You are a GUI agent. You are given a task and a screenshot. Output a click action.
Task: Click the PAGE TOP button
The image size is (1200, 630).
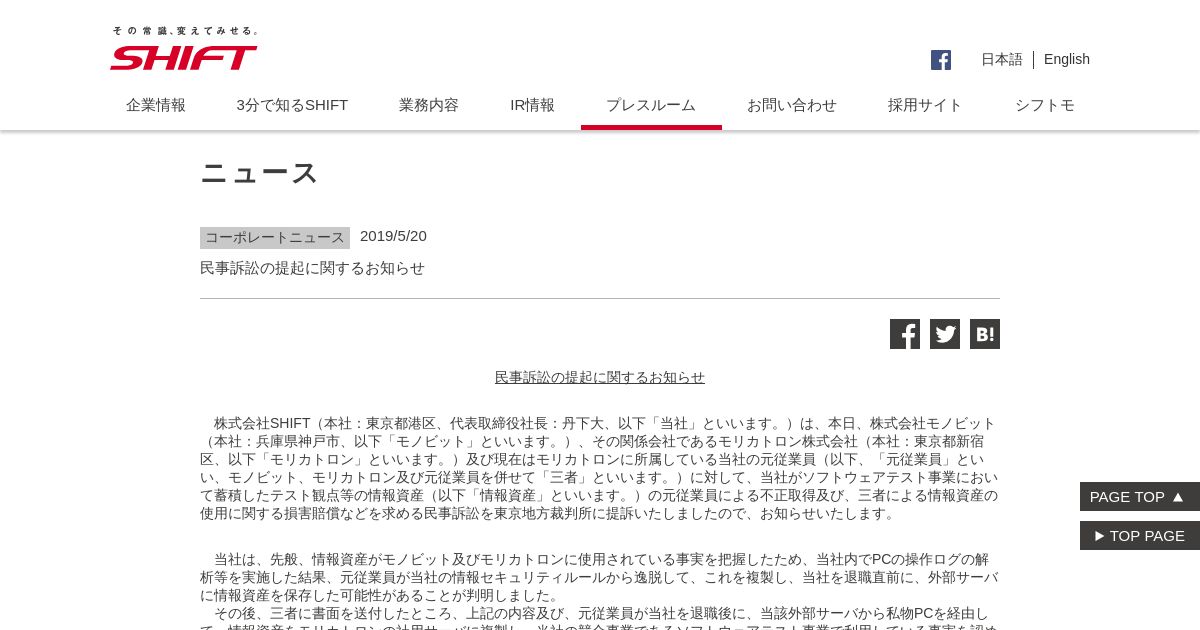(x=1140, y=496)
